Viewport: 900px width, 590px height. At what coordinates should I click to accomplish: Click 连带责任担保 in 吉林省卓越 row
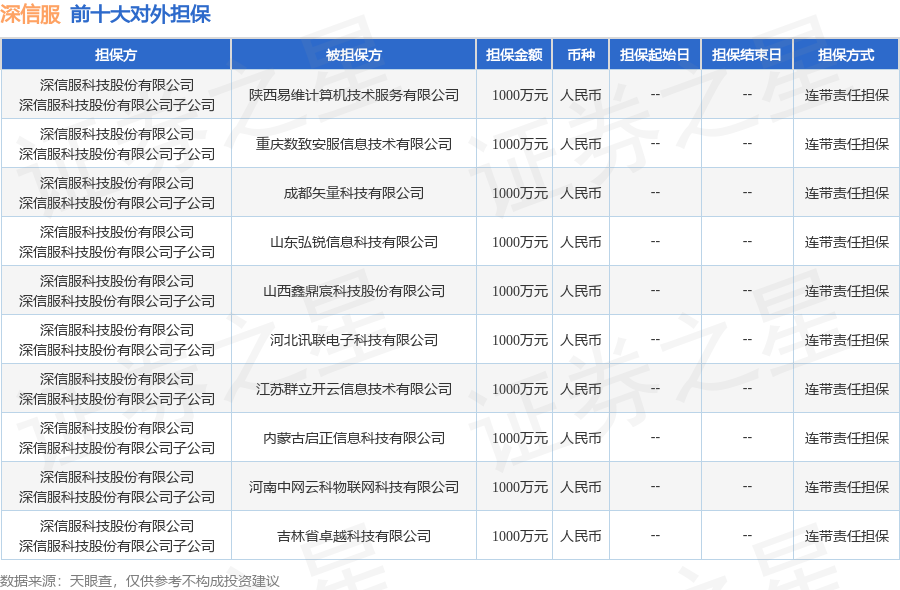tap(847, 535)
